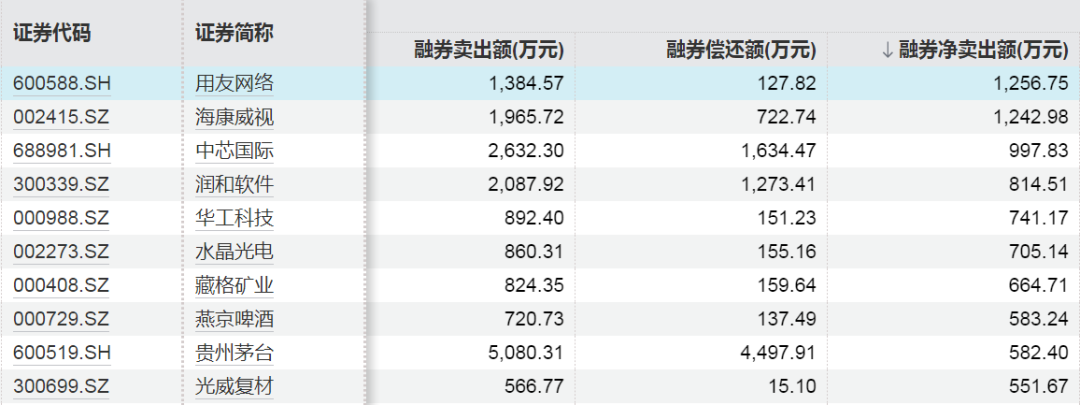Open the 藏格矿业 stock link
The width and height of the screenshot is (1080, 405).
point(234,286)
